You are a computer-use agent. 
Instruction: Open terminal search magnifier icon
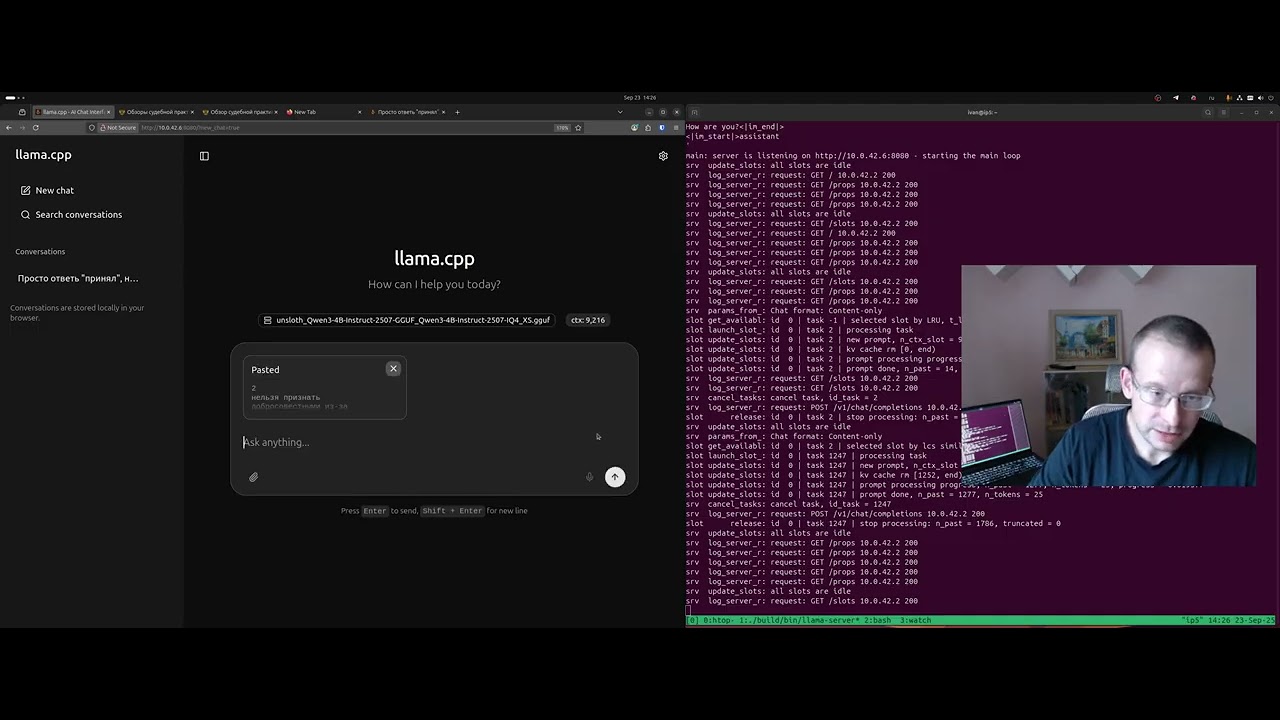tap(1208, 112)
